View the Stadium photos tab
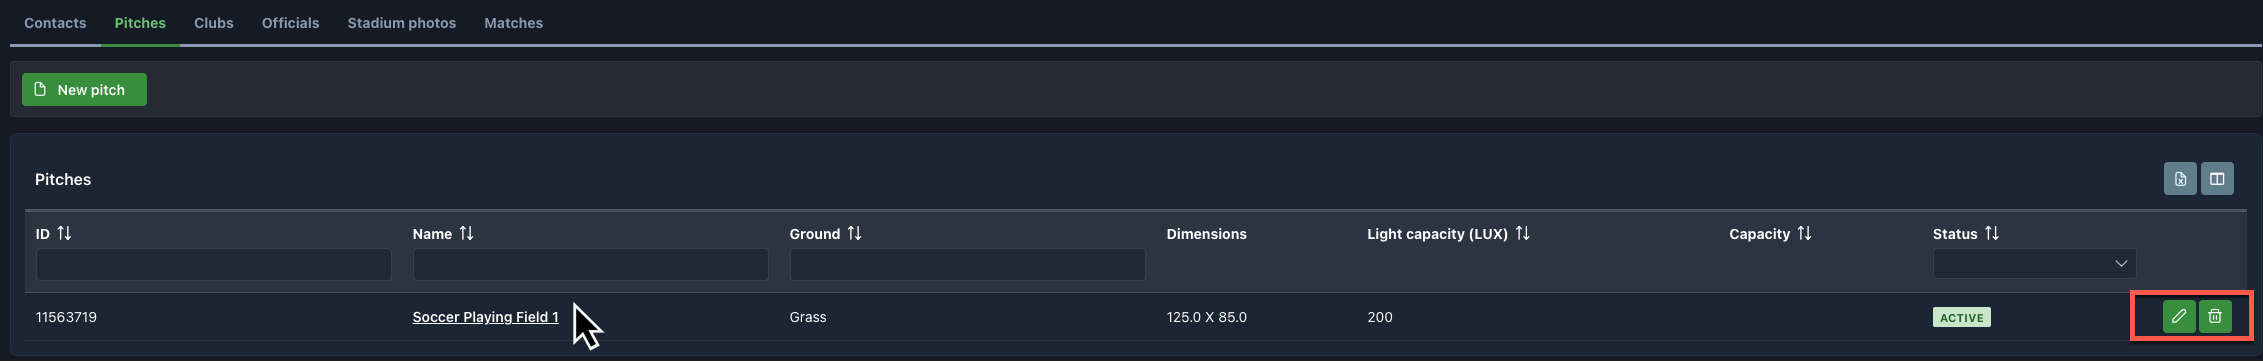The width and height of the screenshot is (2263, 364). [x=402, y=23]
